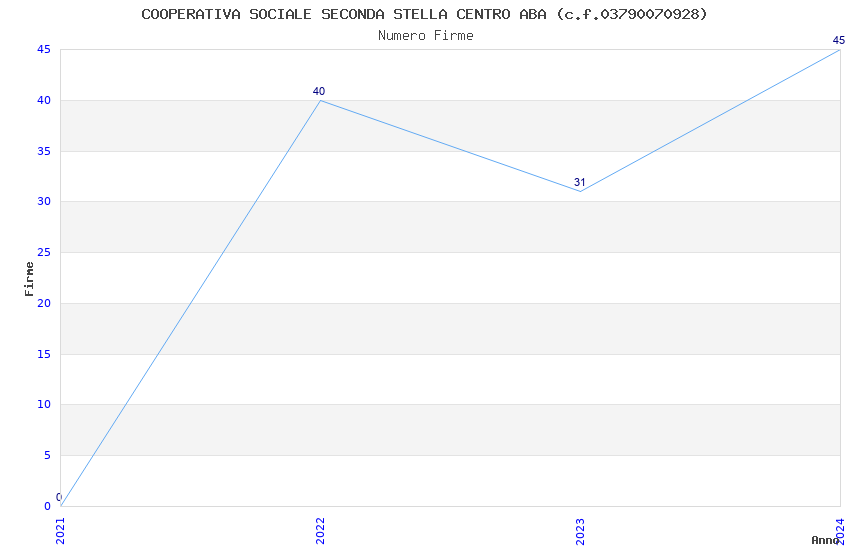Select the 2021 year label on x-axis
The width and height of the screenshot is (850, 550).
coord(61,530)
